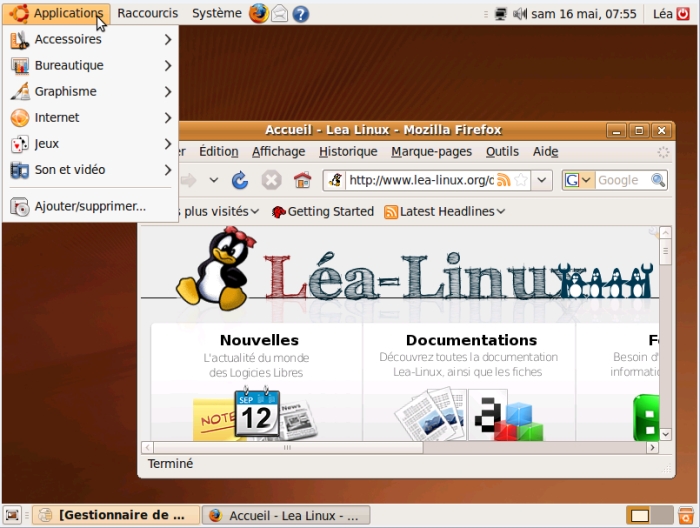Viewport: 700px width, 528px height.
Task: Click in the Google search field
Action: (x=622, y=180)
